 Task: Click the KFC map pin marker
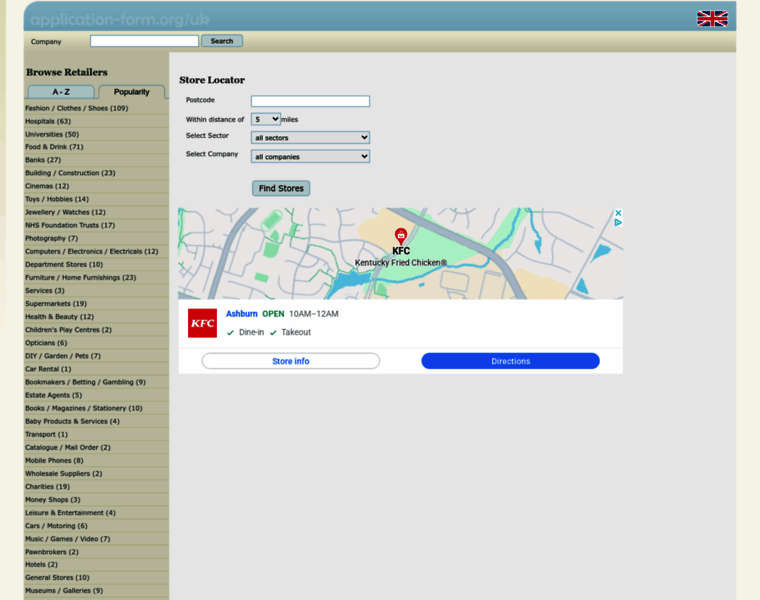point(401,236)
